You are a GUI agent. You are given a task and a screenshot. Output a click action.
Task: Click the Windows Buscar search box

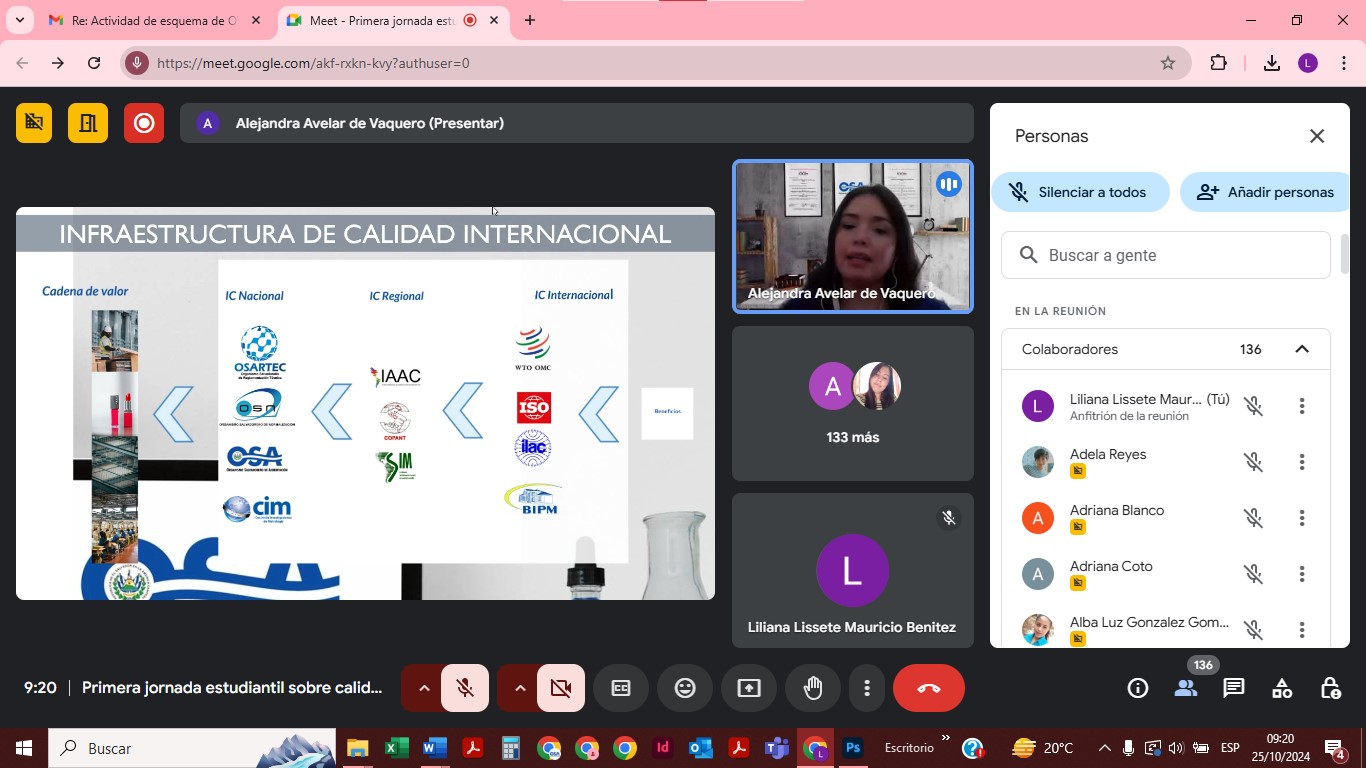192,748
